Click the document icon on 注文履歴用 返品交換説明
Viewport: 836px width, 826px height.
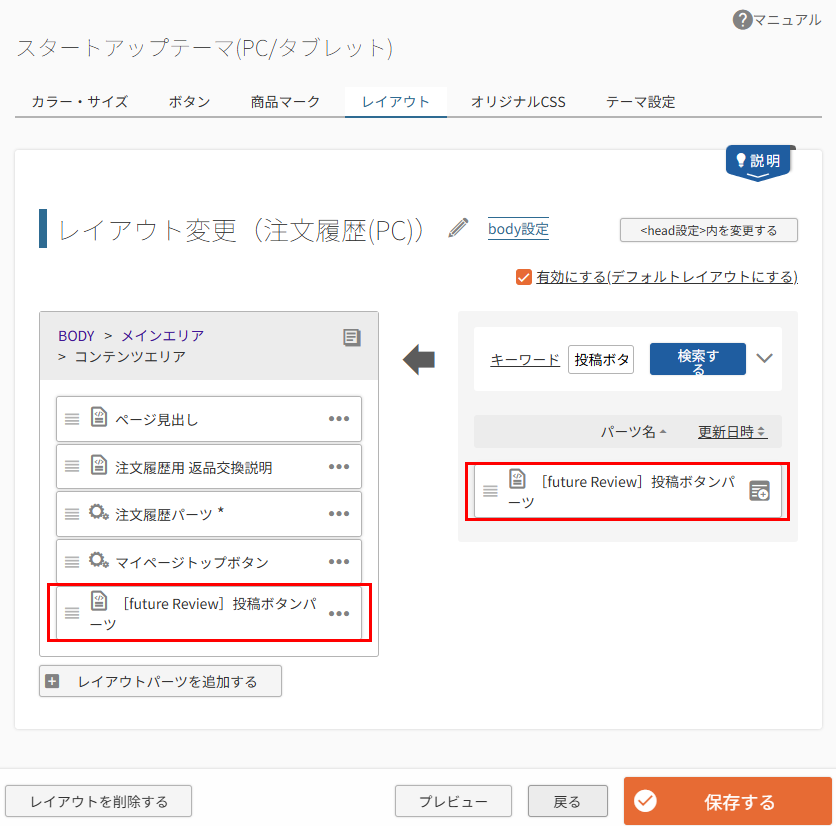pyautogui.click(x=97, y=466)
